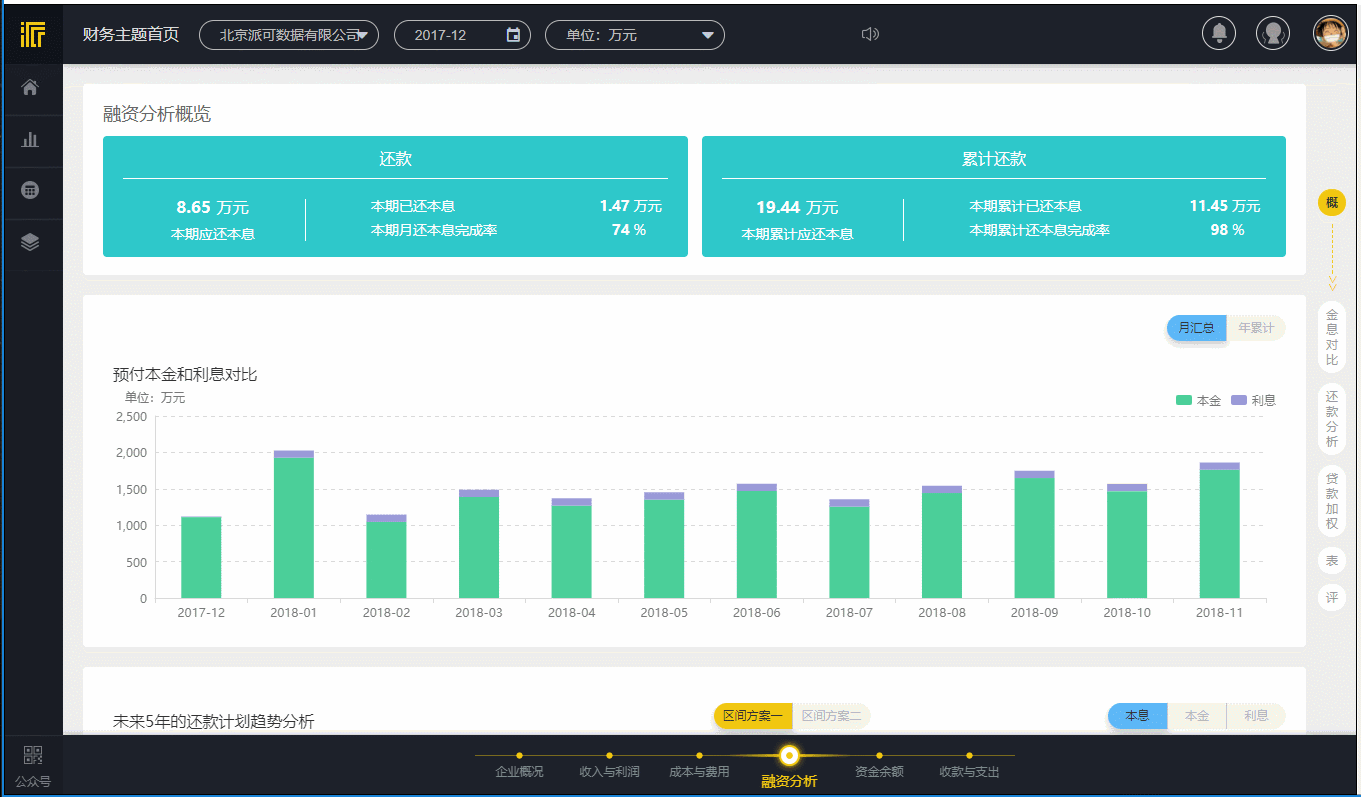Click the support headset icon in header
Image resolution: width=1361 pixels, height=797 pixels.
click(x=1272, y=34)
